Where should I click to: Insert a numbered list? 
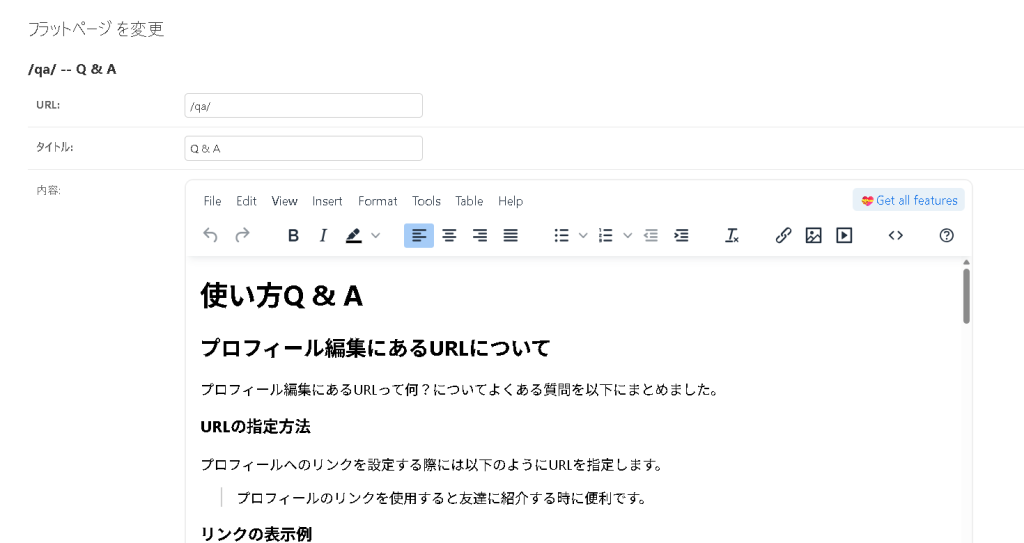[606, 235]
